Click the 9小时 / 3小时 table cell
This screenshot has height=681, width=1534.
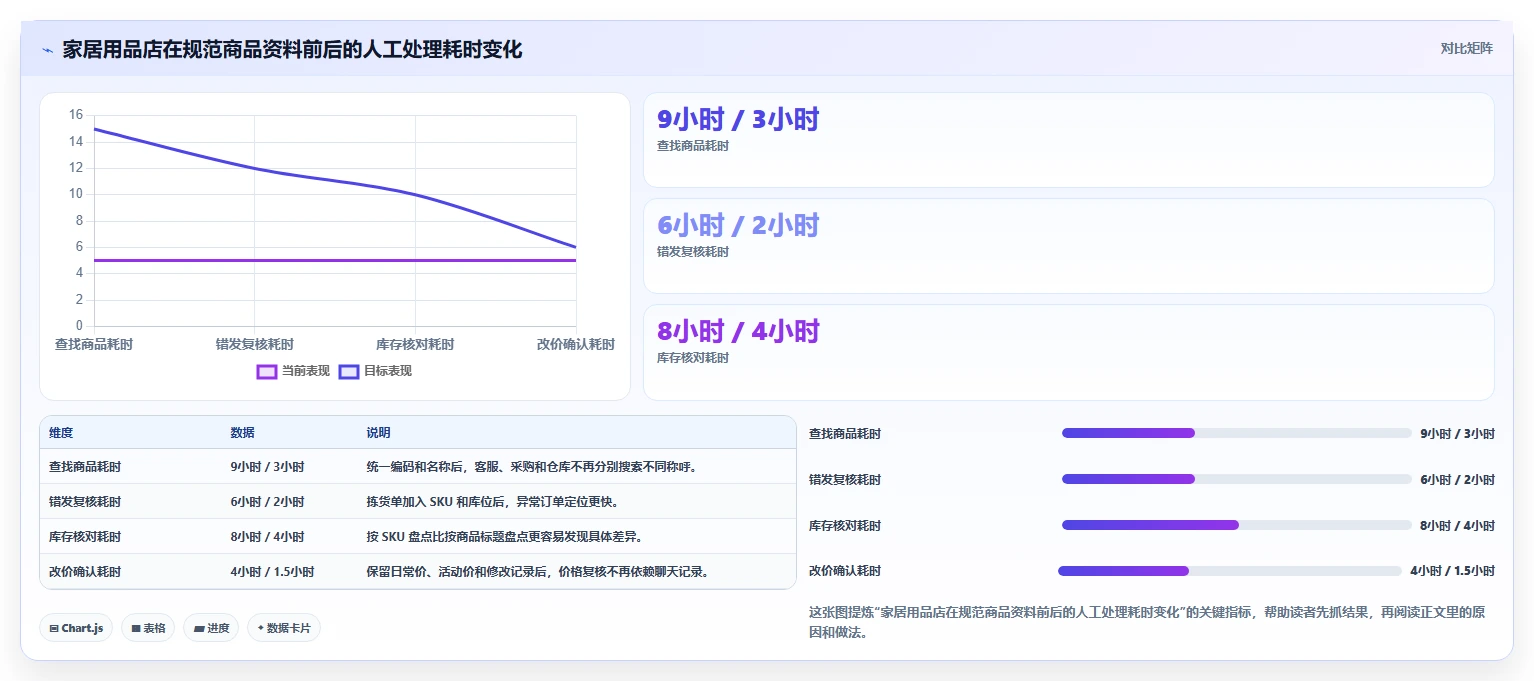coord(267,467)
